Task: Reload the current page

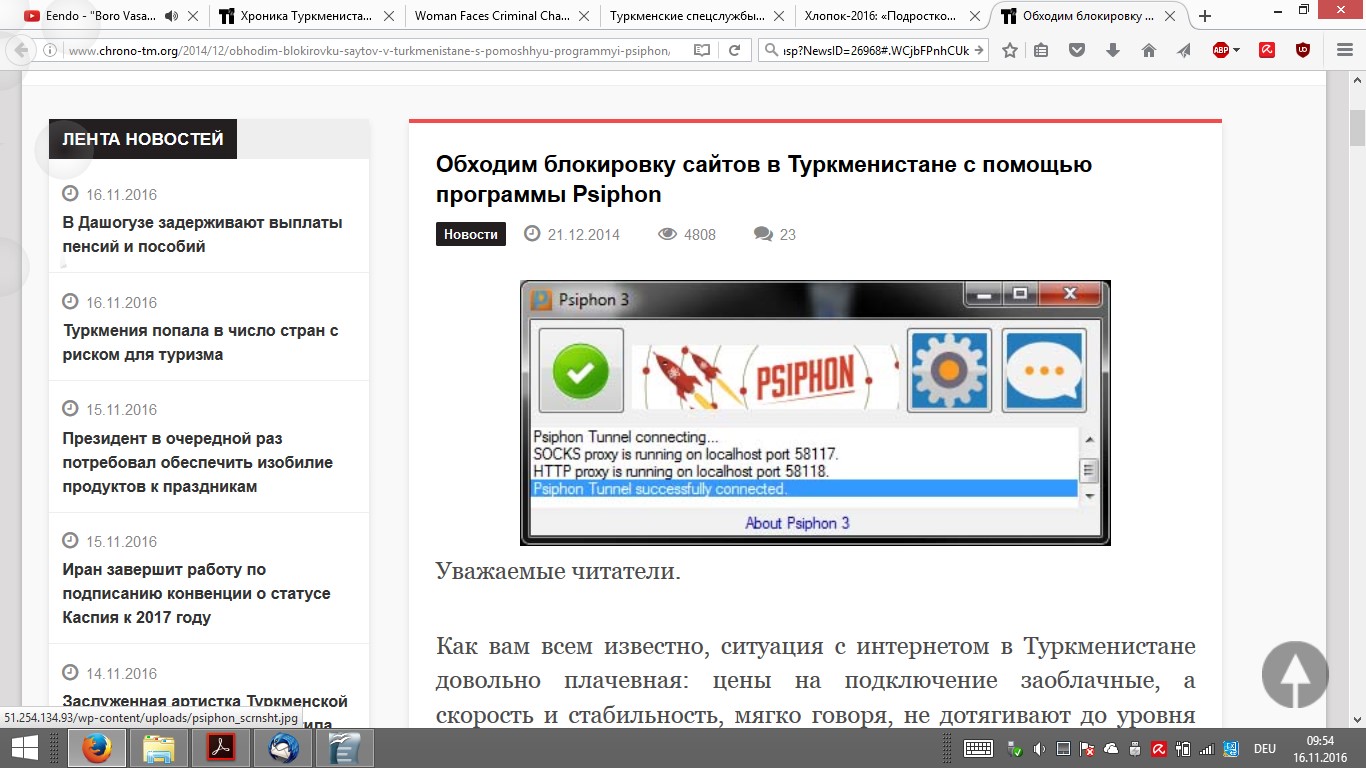Action: (735, 50)
